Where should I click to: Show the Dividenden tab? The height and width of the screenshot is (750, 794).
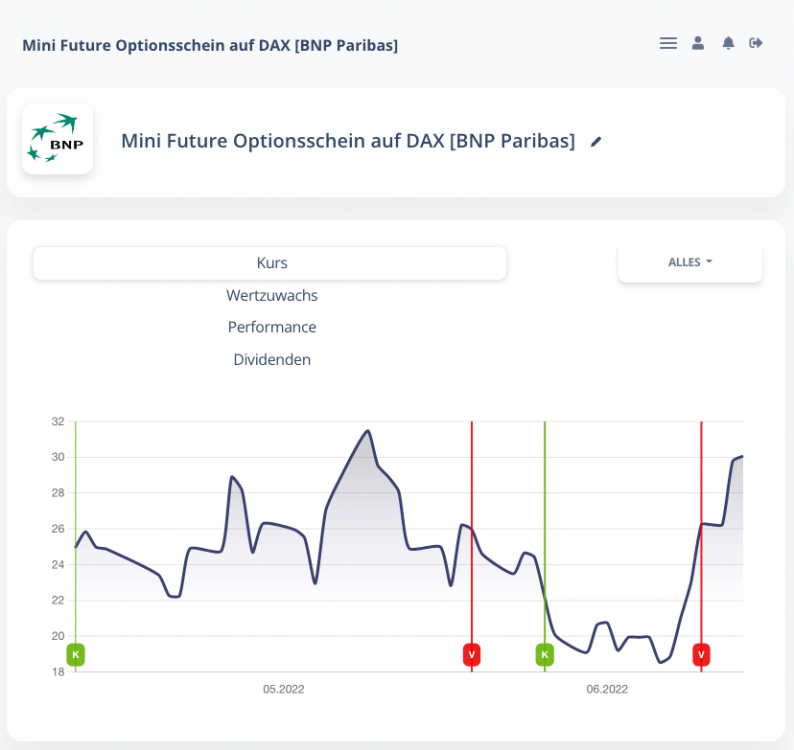tap(271, 359)
